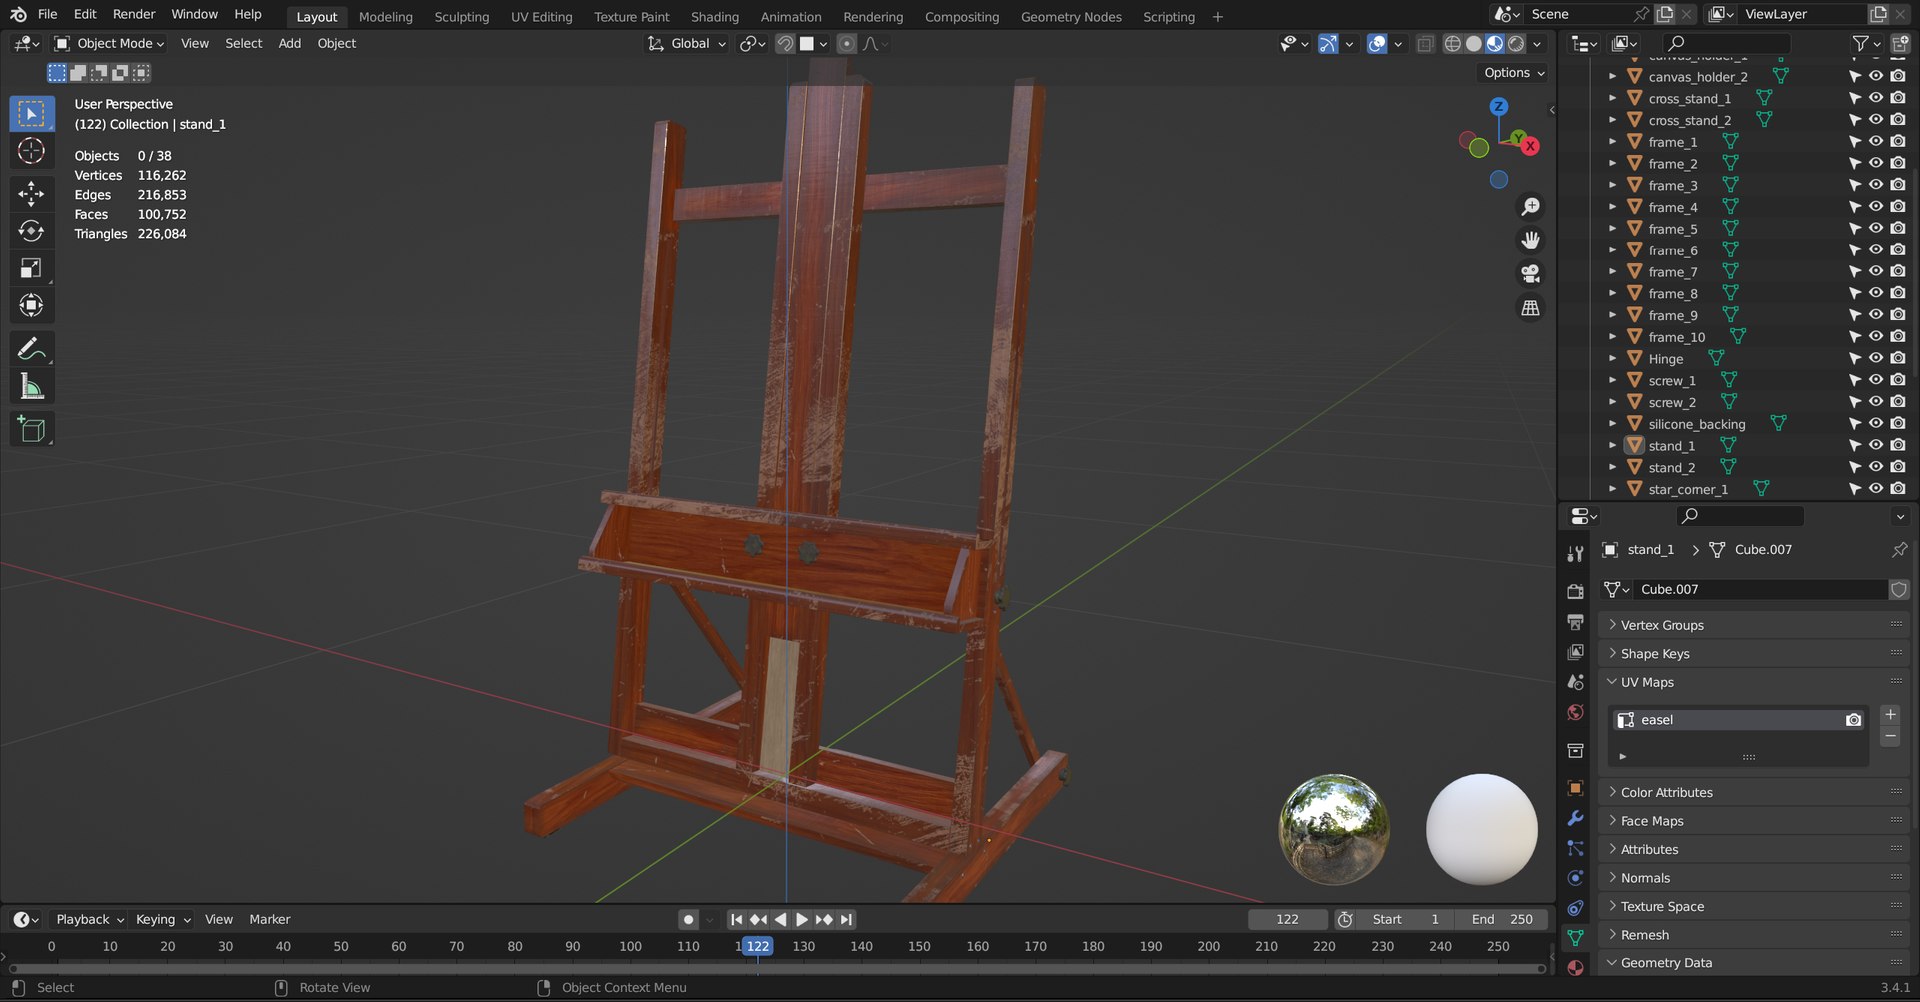
Task: Expand the Color Attributes panel
Action: (1753, 792)
